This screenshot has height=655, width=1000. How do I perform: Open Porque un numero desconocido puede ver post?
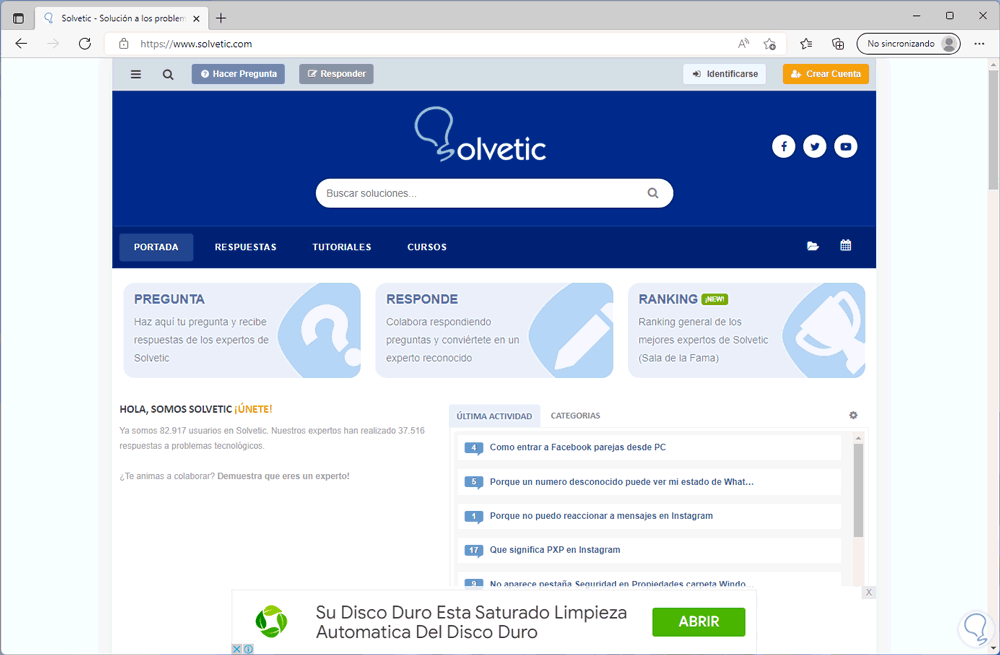(621, 482)
